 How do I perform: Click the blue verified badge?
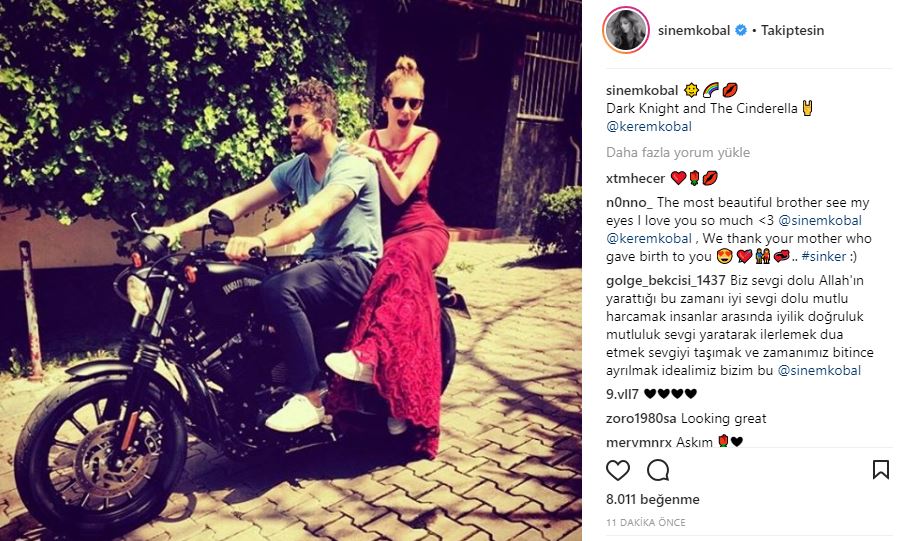741,30
